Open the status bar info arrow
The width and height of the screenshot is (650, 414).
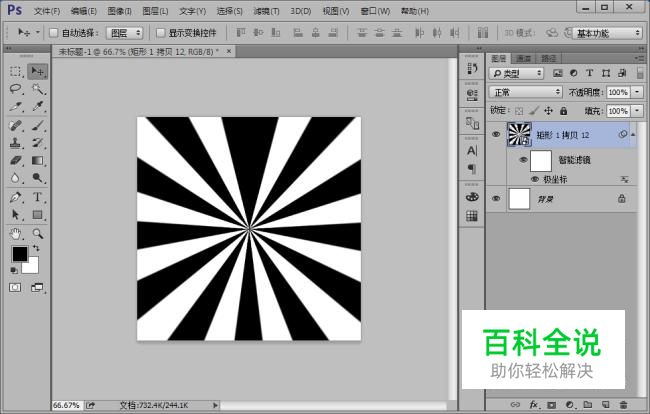215,405
